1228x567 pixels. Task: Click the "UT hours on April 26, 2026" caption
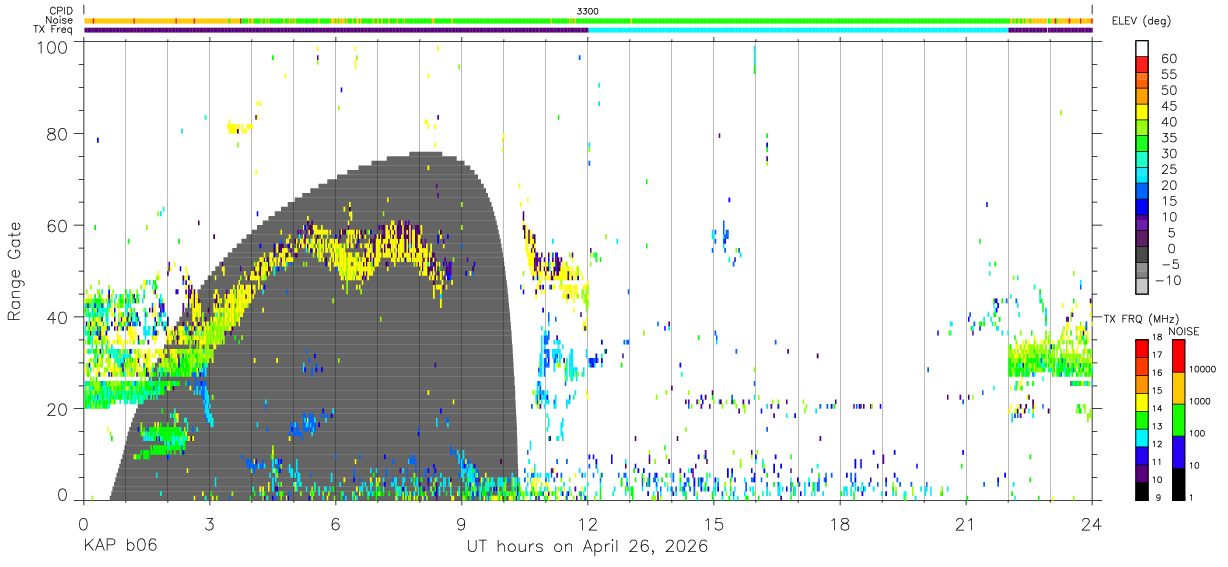click(587, 547)
